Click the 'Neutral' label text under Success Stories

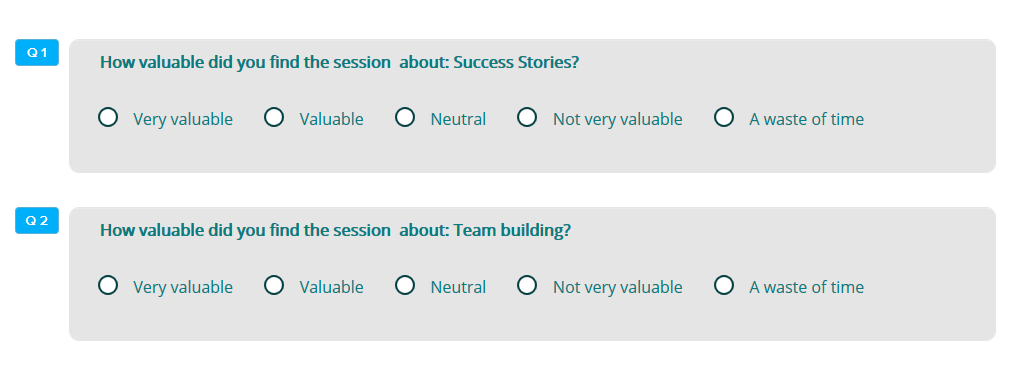pos(458,120)
